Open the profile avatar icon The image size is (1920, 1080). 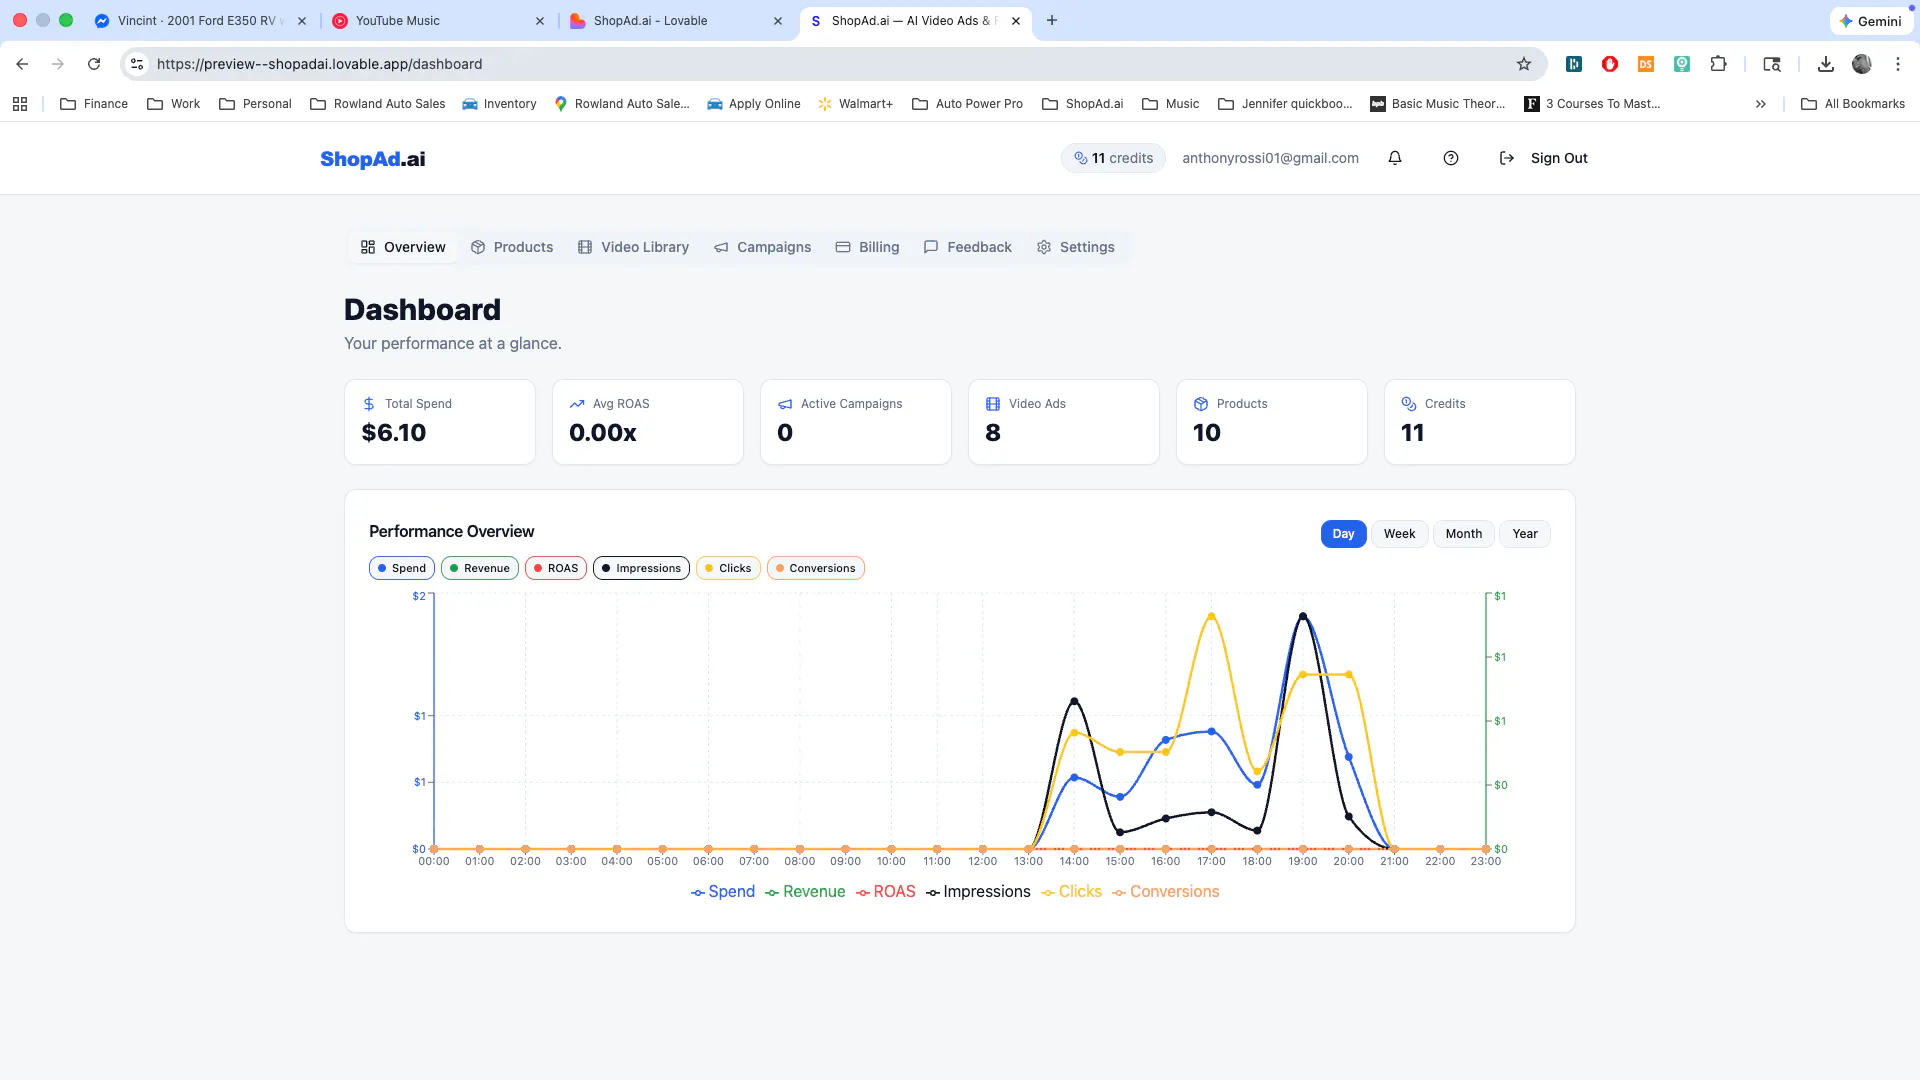click(1862, 64)
